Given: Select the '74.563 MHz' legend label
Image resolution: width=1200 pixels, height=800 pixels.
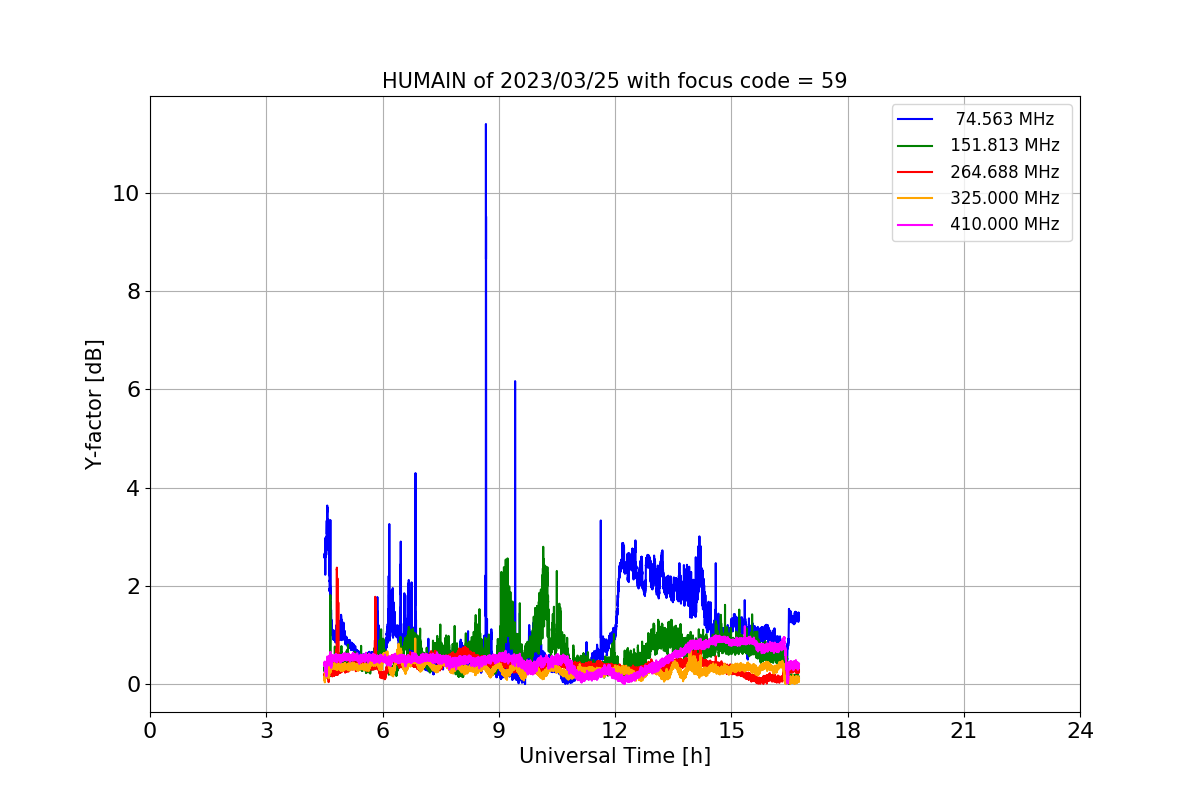Looking at the screenshot, I should pos(1005,119).
